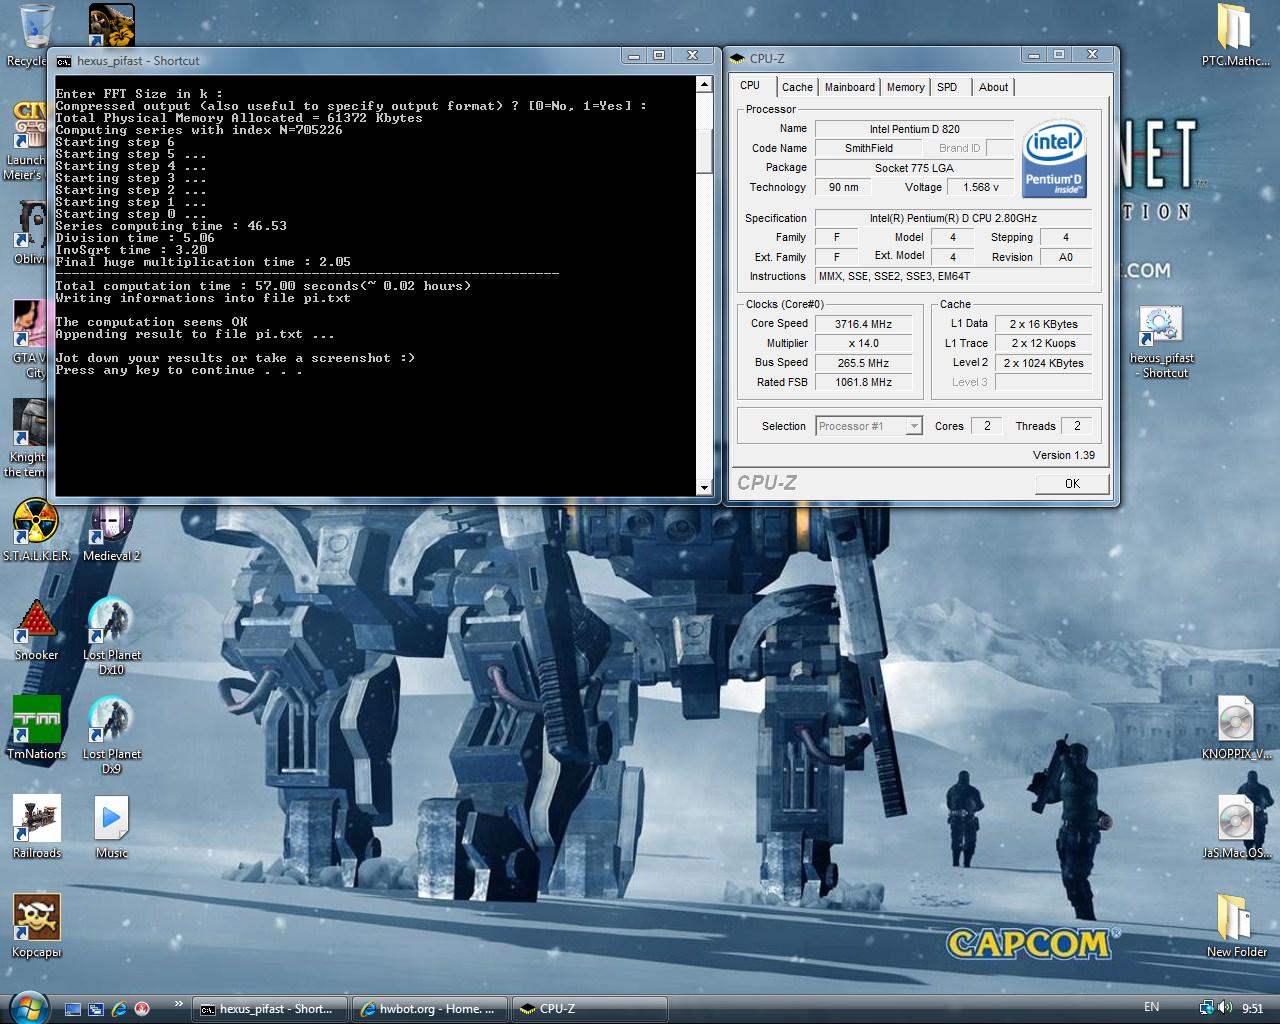The image size is (1280, 1024).
Task: Click the Bus Speed 265.5 MHz value
Action: [x=864, y=363]
